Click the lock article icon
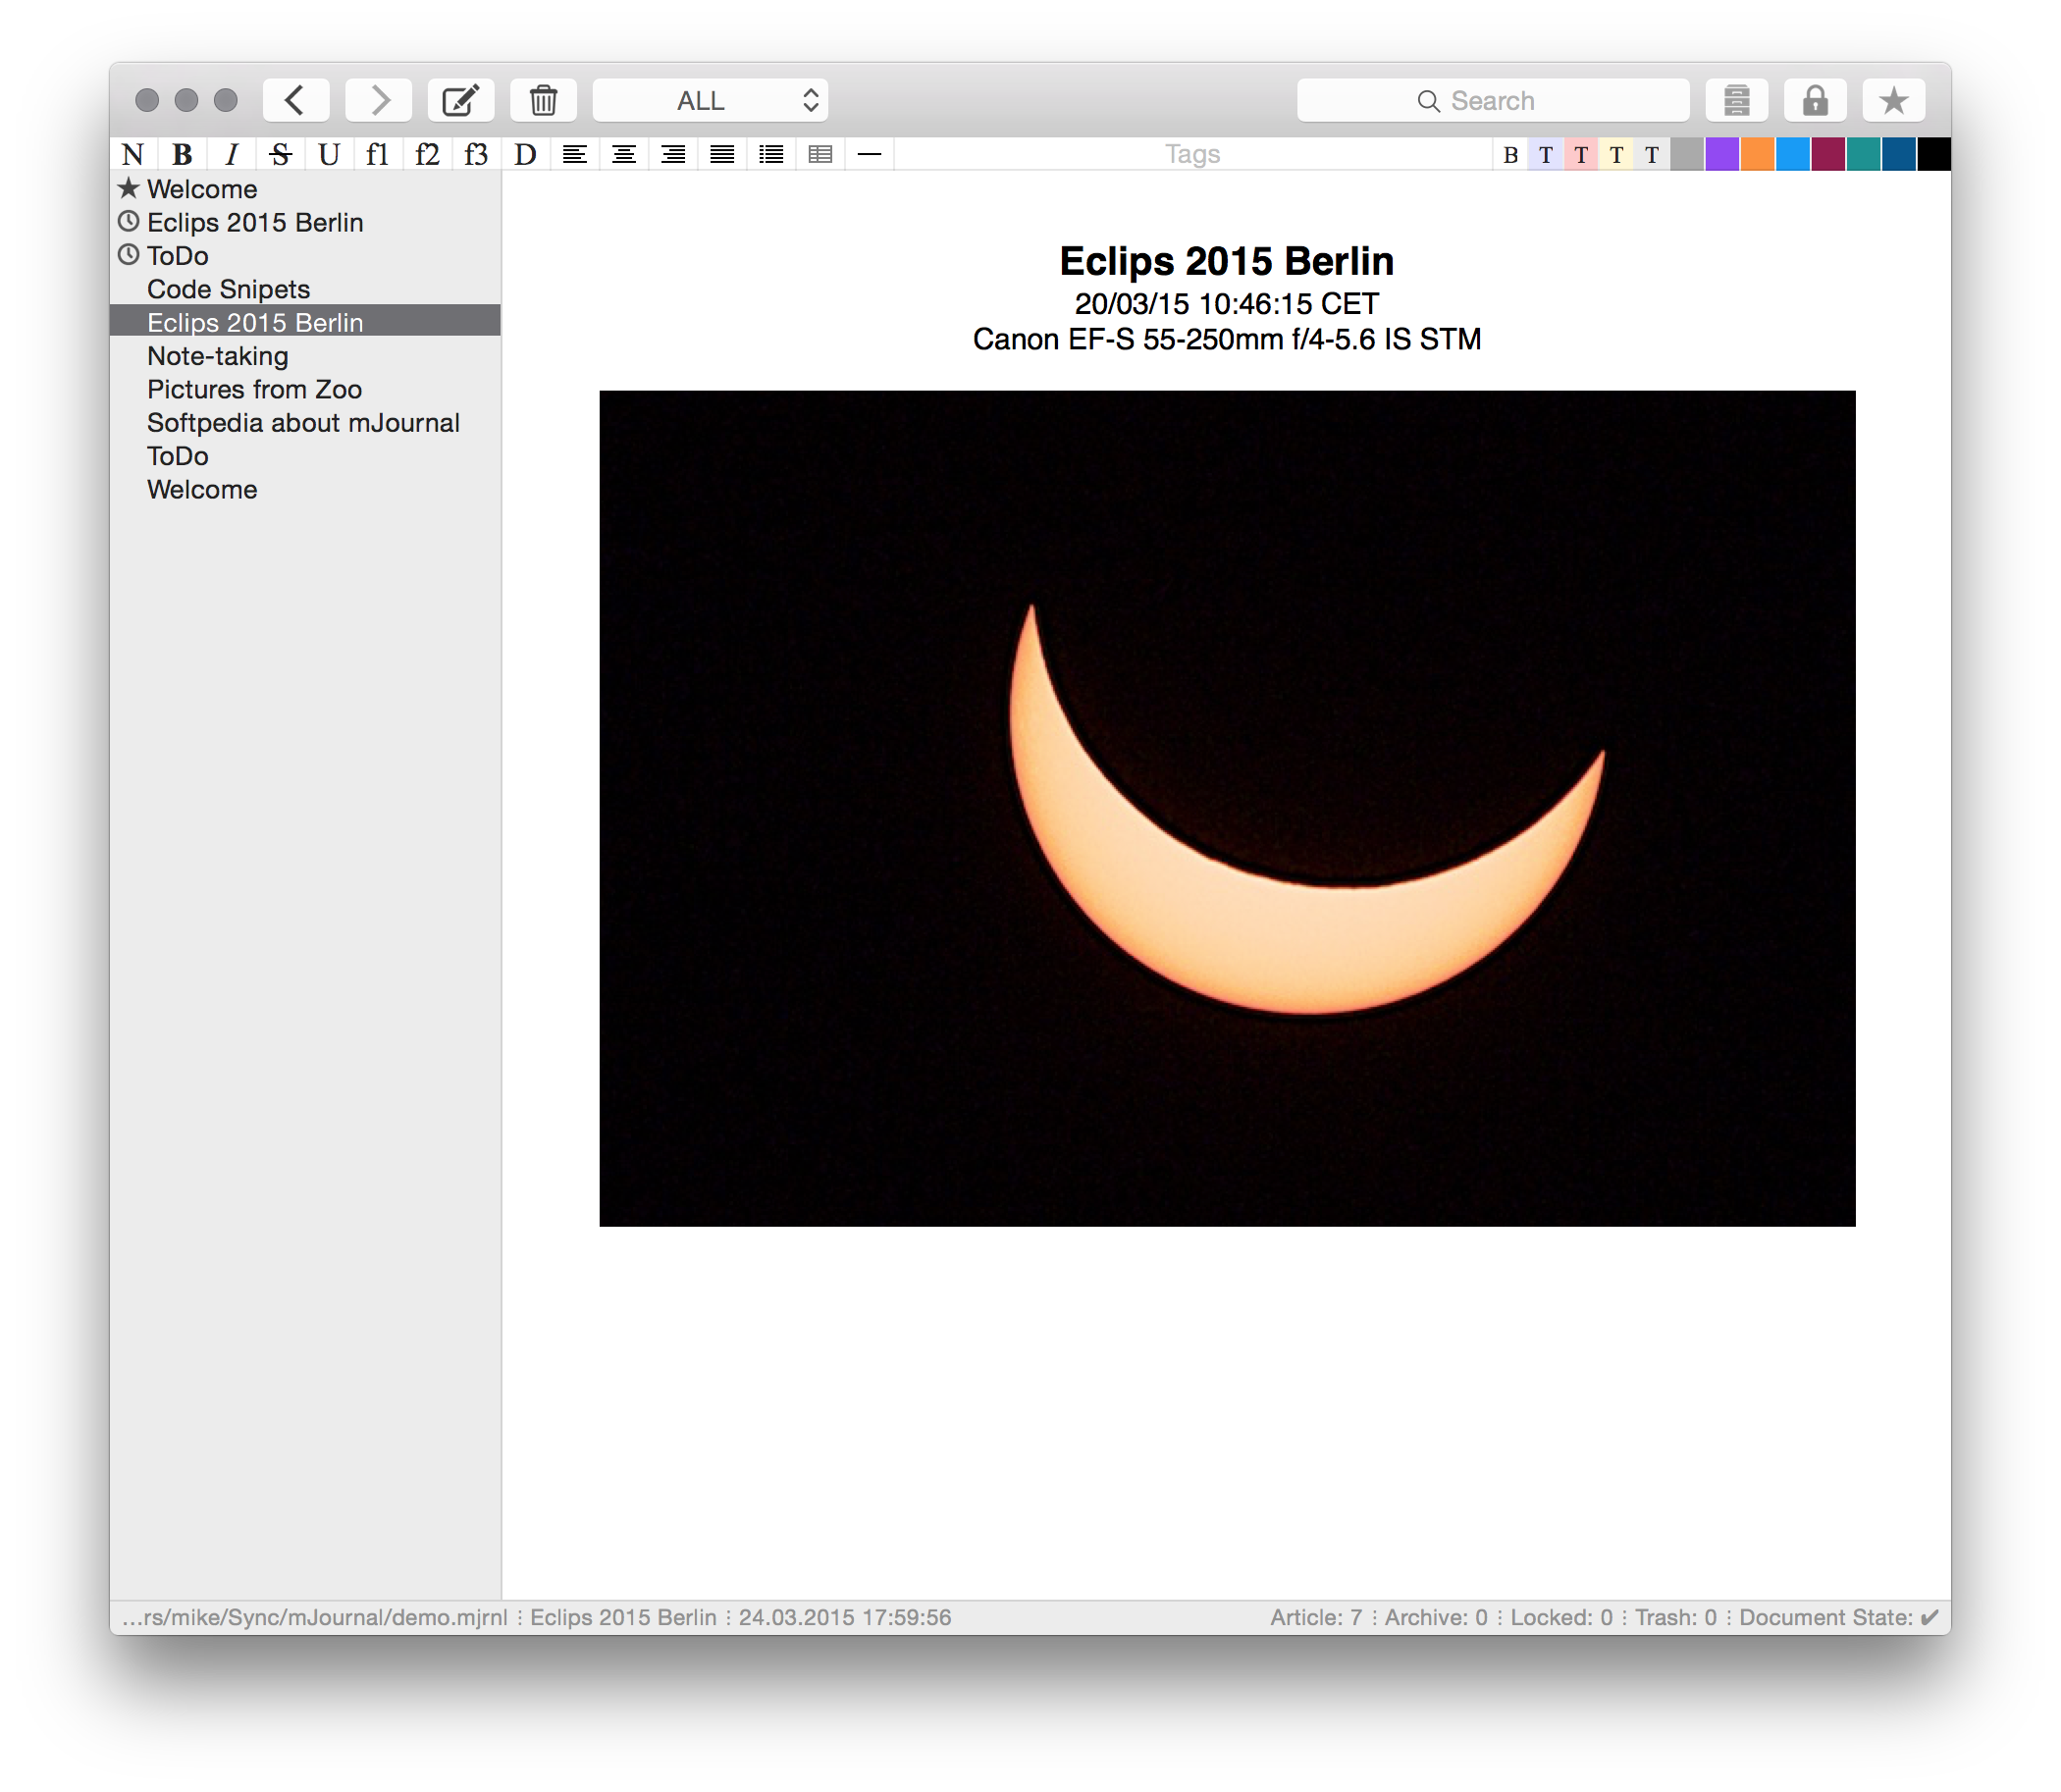2061x1792 pixels. (1815, 100)
